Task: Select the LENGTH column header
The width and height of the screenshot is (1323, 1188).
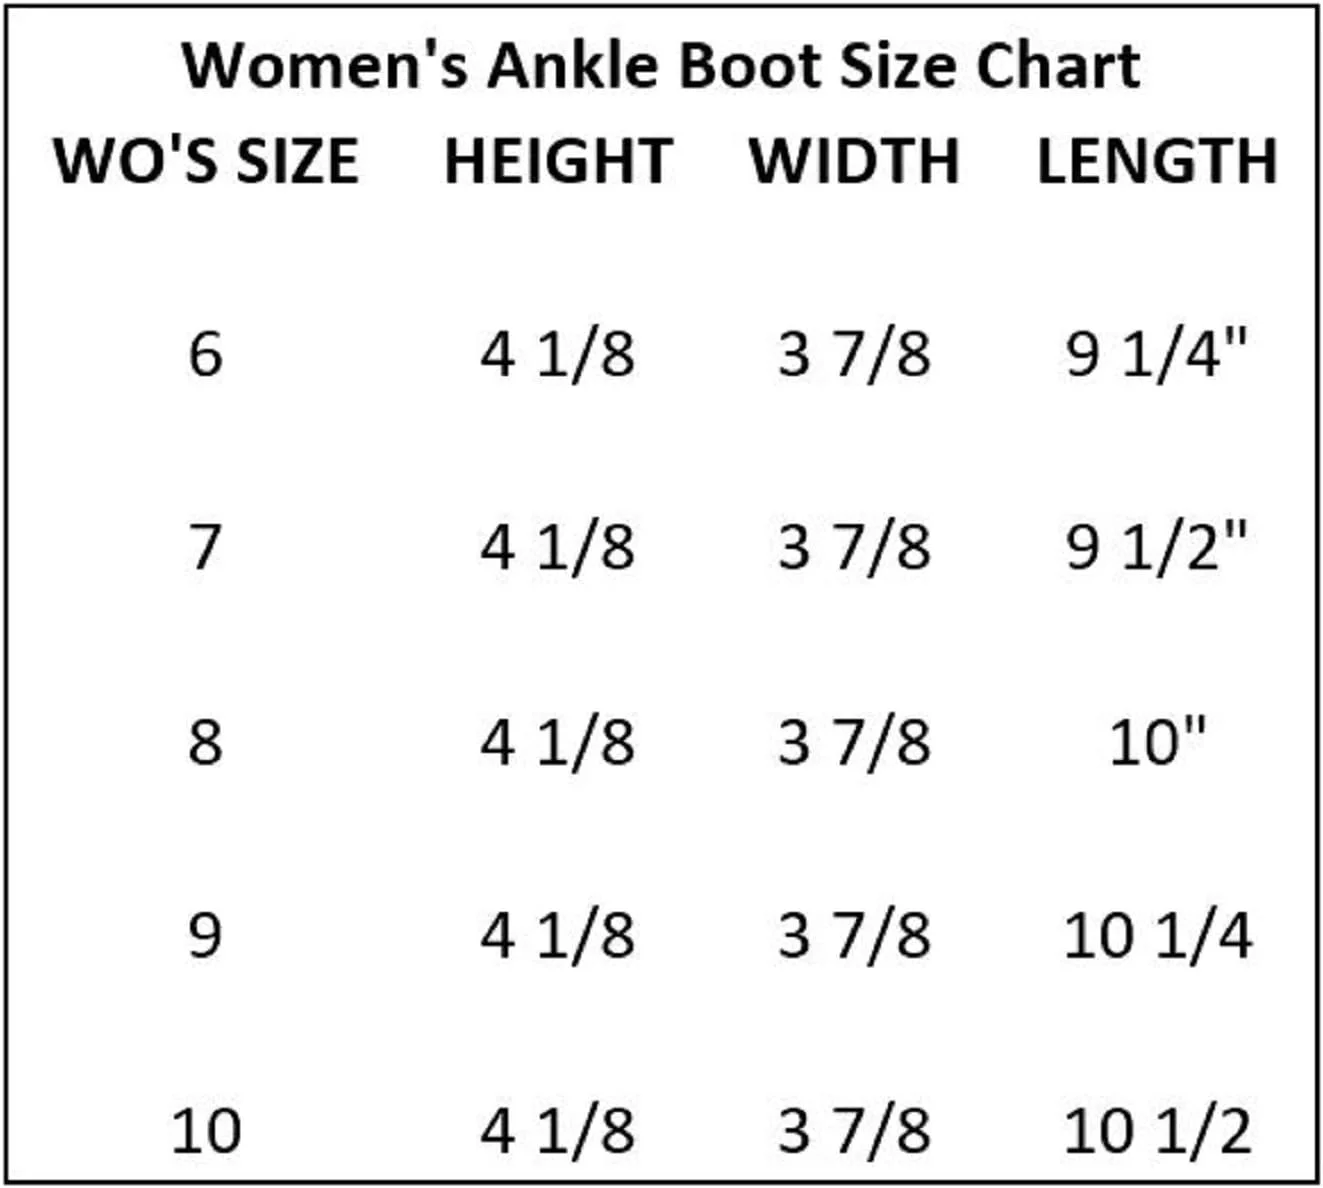Action: point(1157,161)
